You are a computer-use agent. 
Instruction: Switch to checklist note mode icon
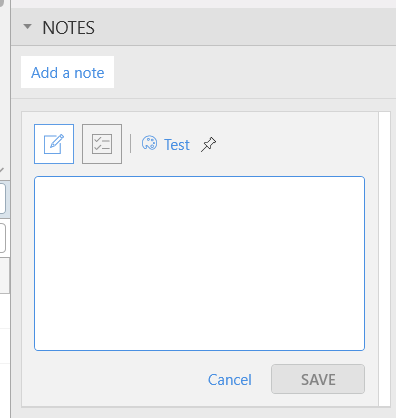point(102,144)
